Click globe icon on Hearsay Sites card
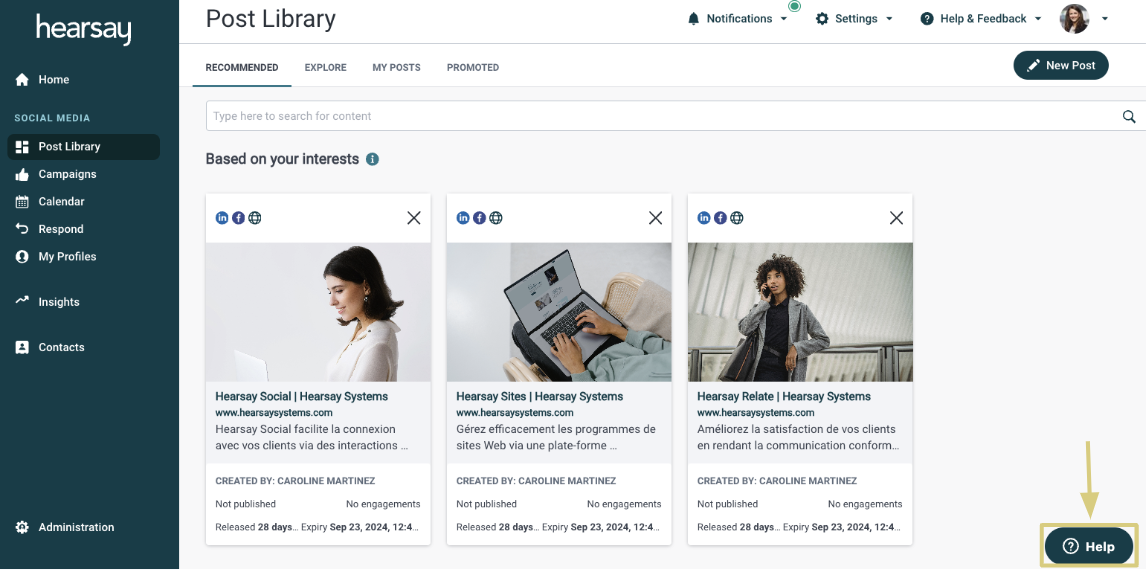Image resolution: width=1146 pixels, height=571 pixels. [496, 218]
